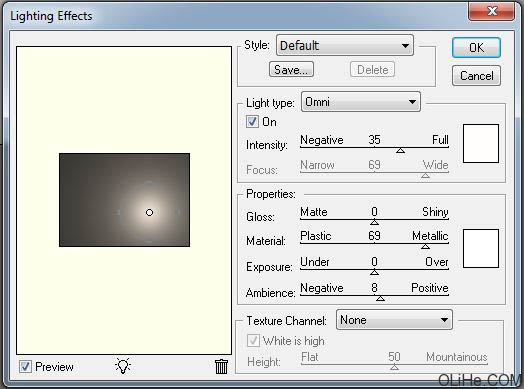
Task: Toggle the White is high checkbox
Action: (253, 341)
